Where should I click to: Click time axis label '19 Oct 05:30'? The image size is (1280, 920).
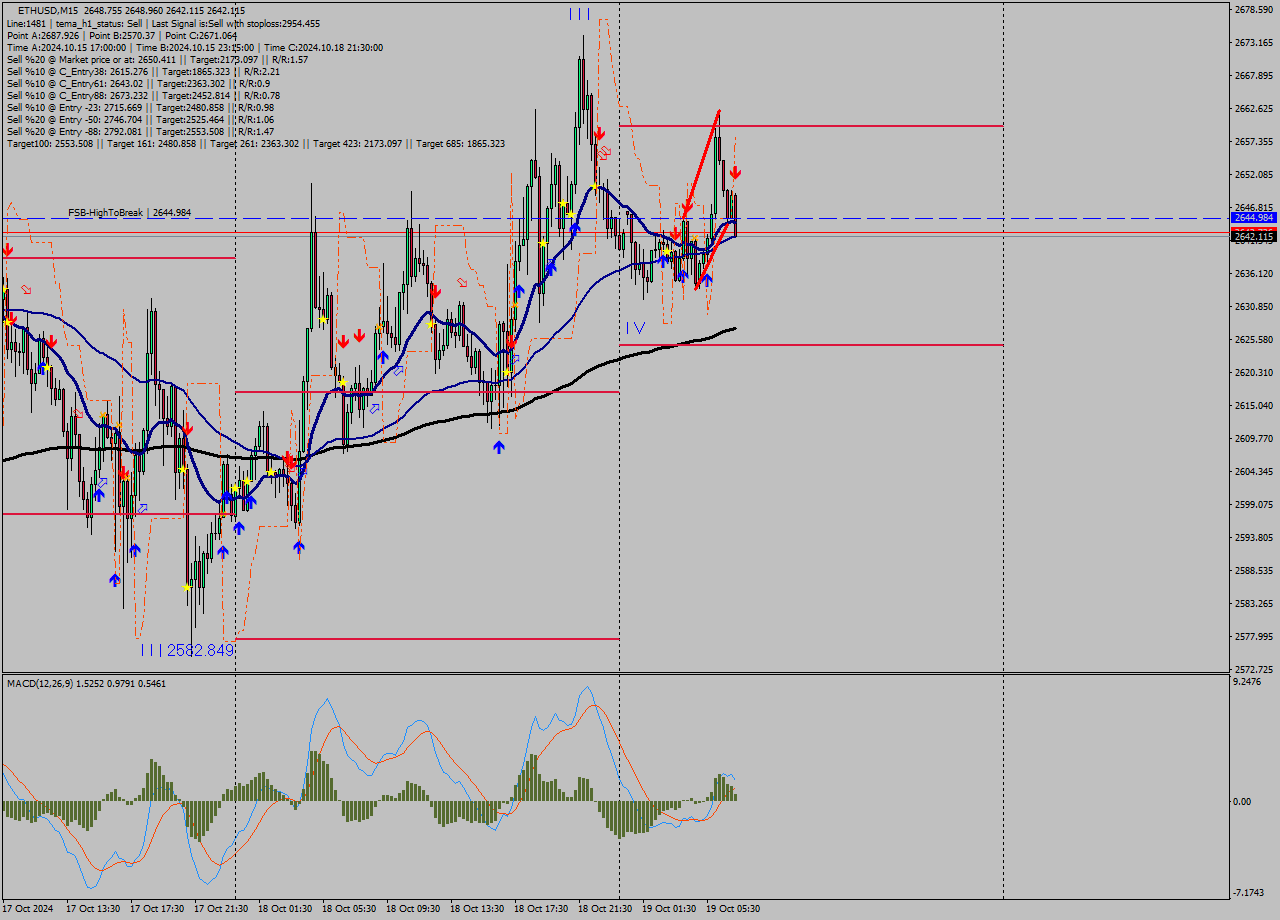pyautogui.click(x=733, y=909)
